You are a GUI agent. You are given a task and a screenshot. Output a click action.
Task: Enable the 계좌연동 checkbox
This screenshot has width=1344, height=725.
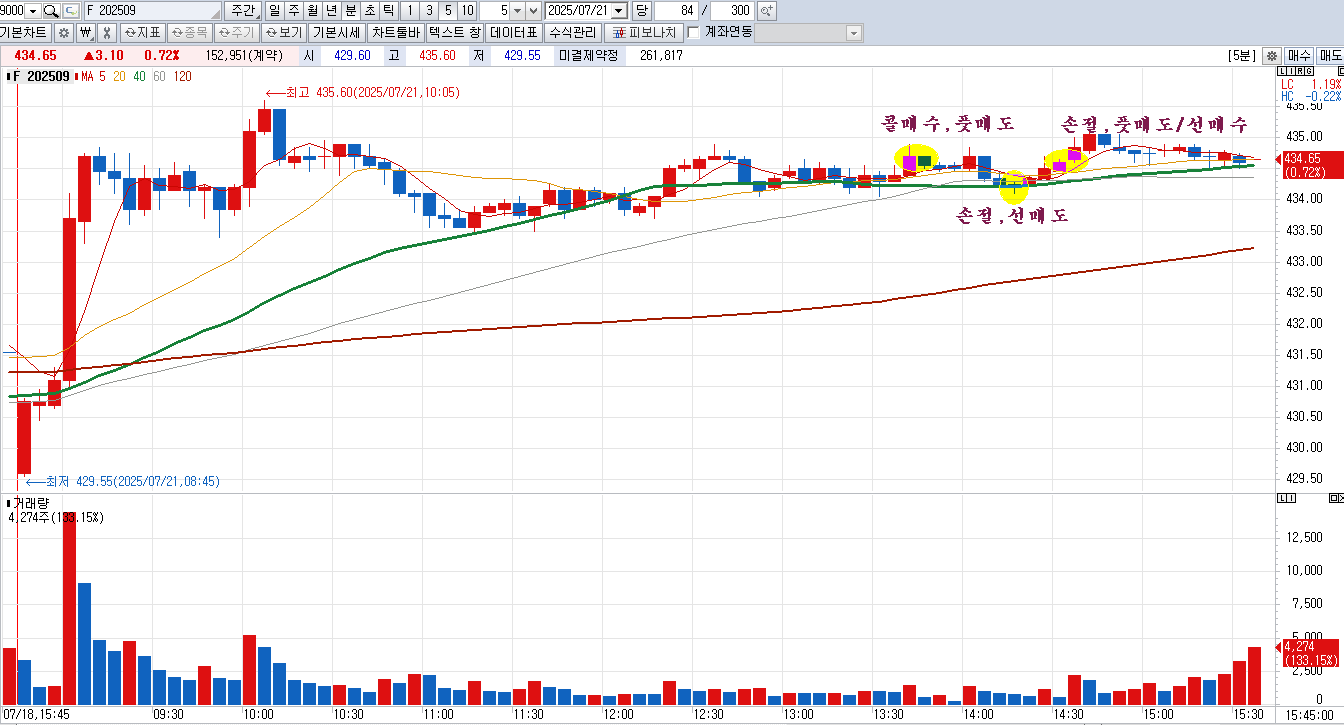pyautogui.click(x=694, y=32)
